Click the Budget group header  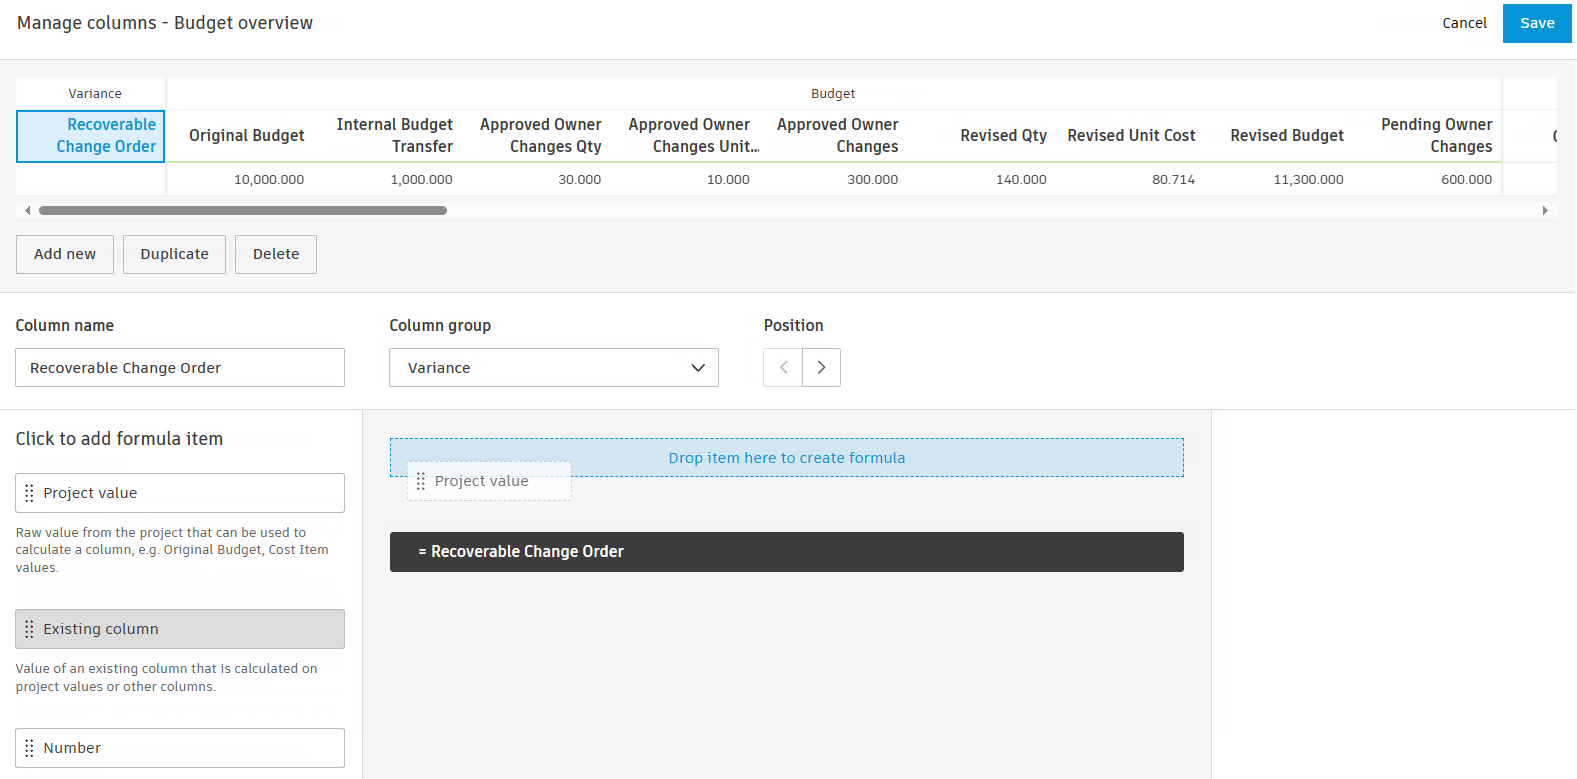click(x=833, y=93)
